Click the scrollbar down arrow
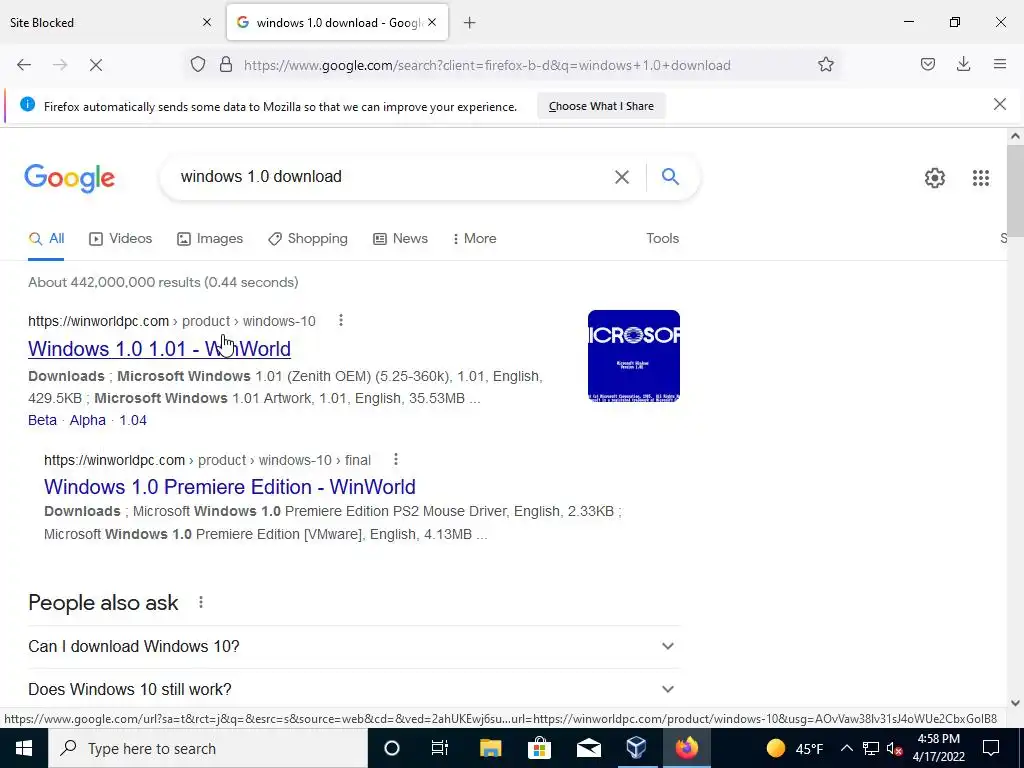Viewport: 1024px width, 768px height. 1015,703
